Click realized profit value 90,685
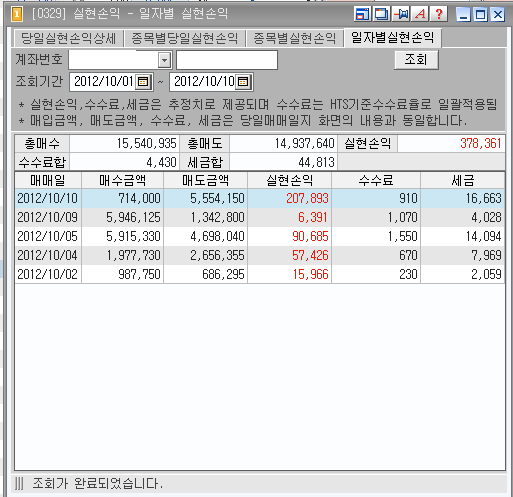The height and width of the screenshot is (497, 513). (310, 236)
